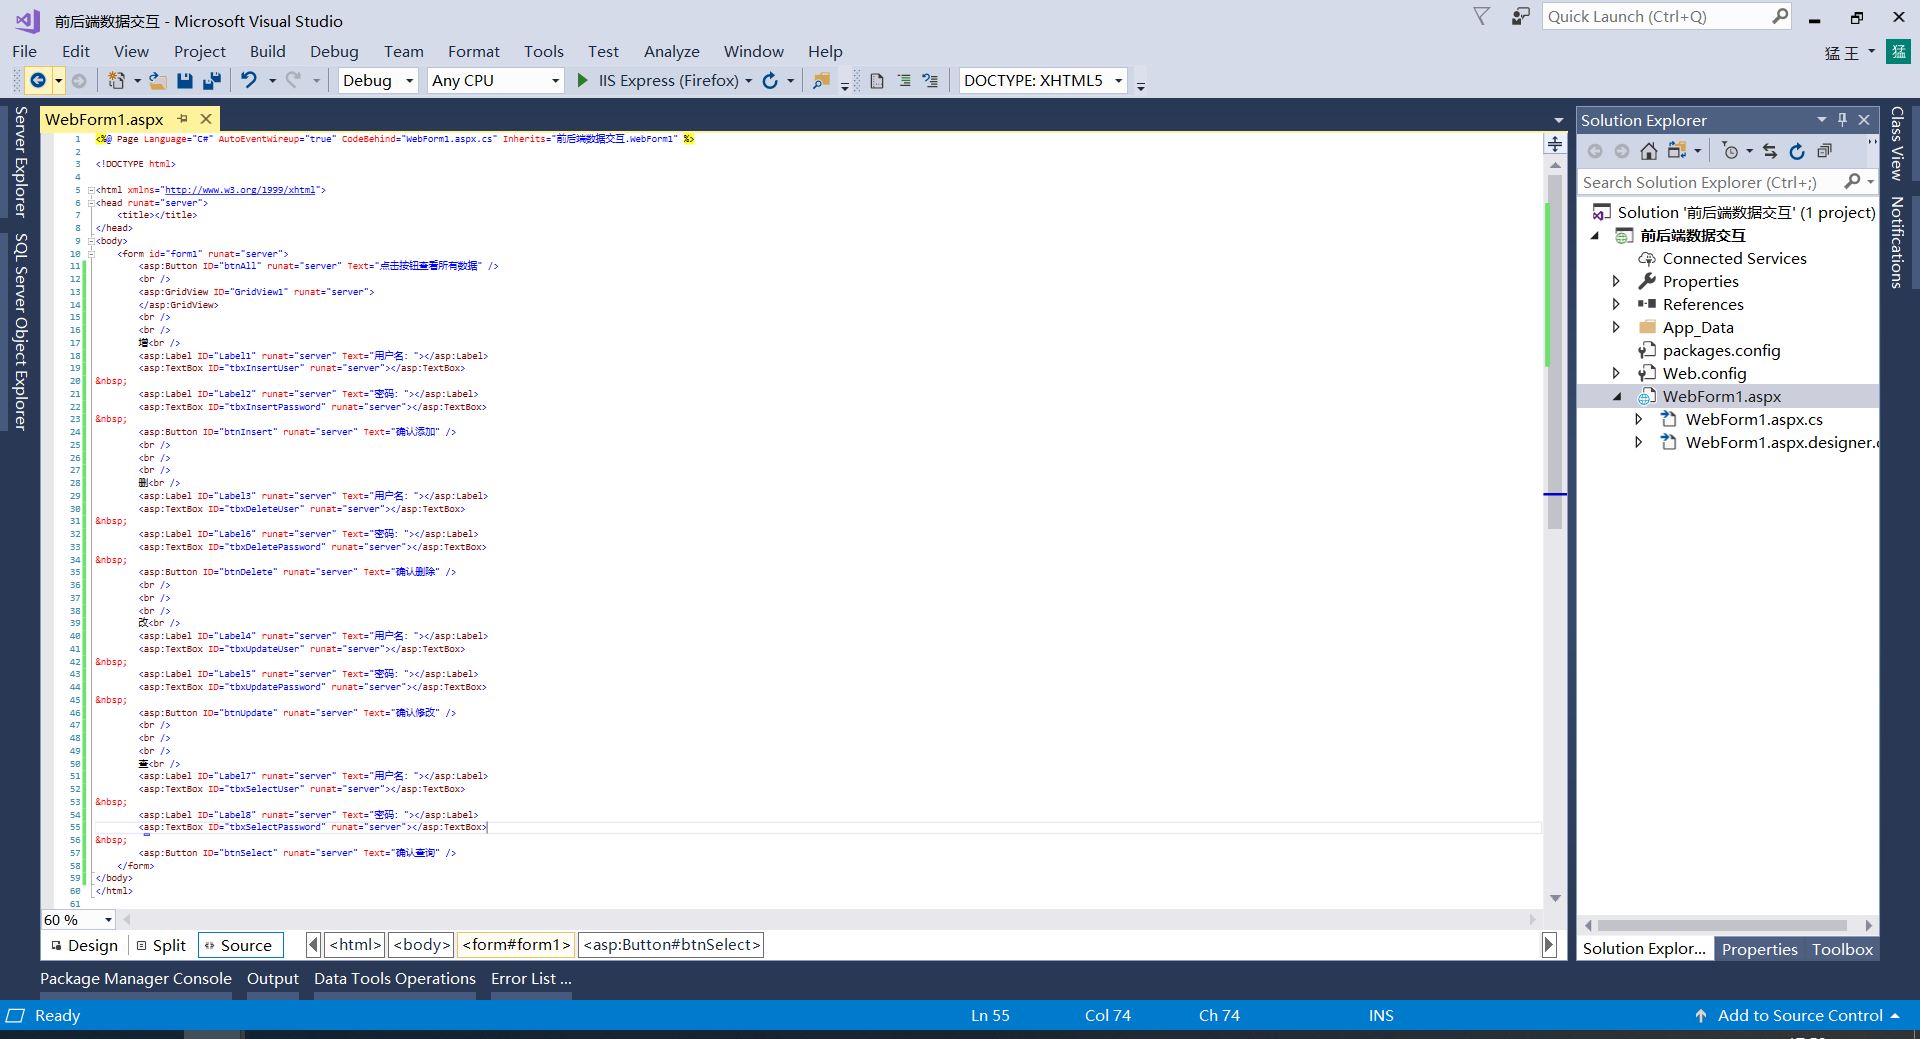1920x1039 pixels.
Task: Click the Pending Changes Filter clock icon
Action: click(x=1730, y=151)
